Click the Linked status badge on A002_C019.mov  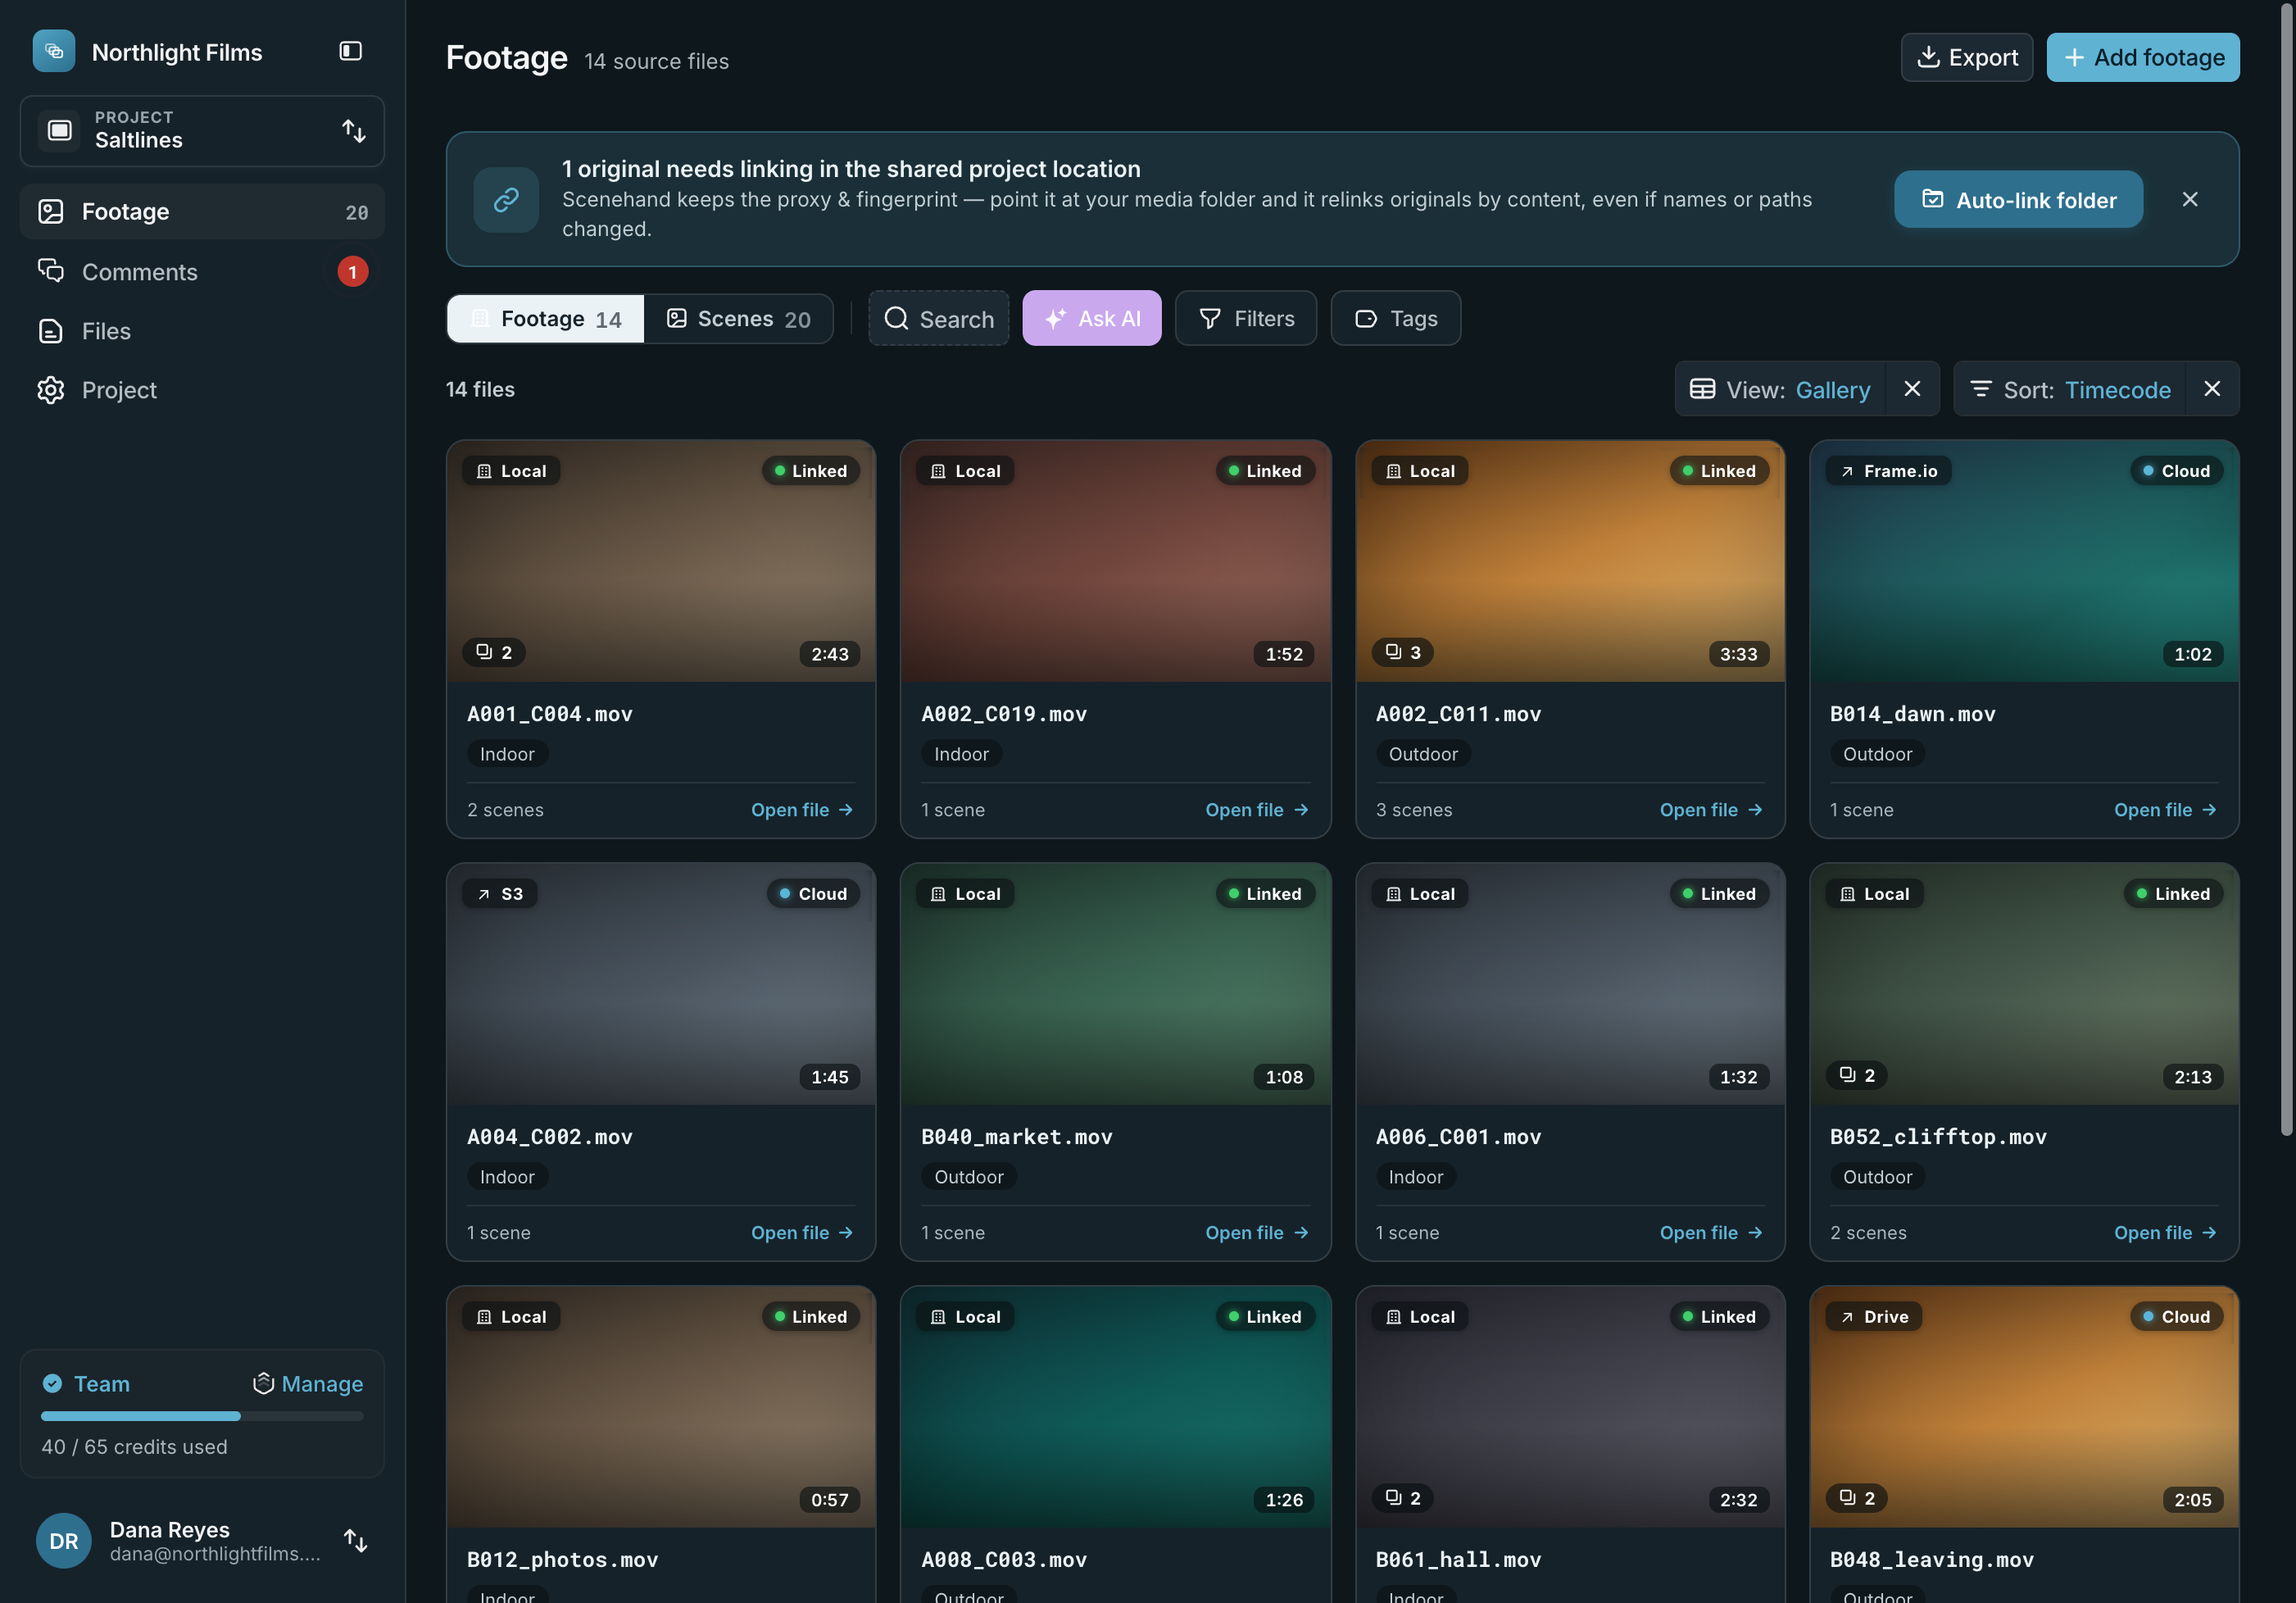click(x=1265, y=471)
